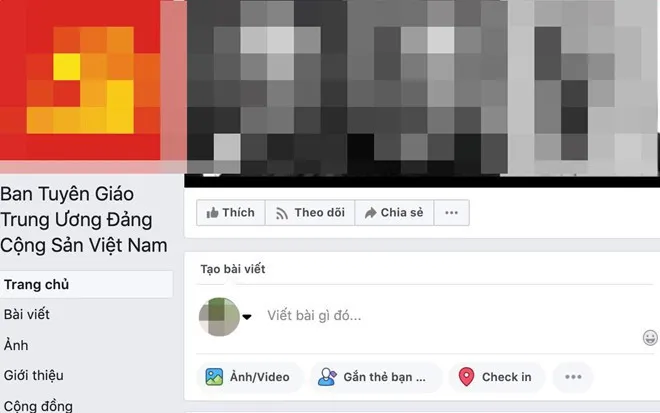Open the page cover photo

[x=422, y=87]
